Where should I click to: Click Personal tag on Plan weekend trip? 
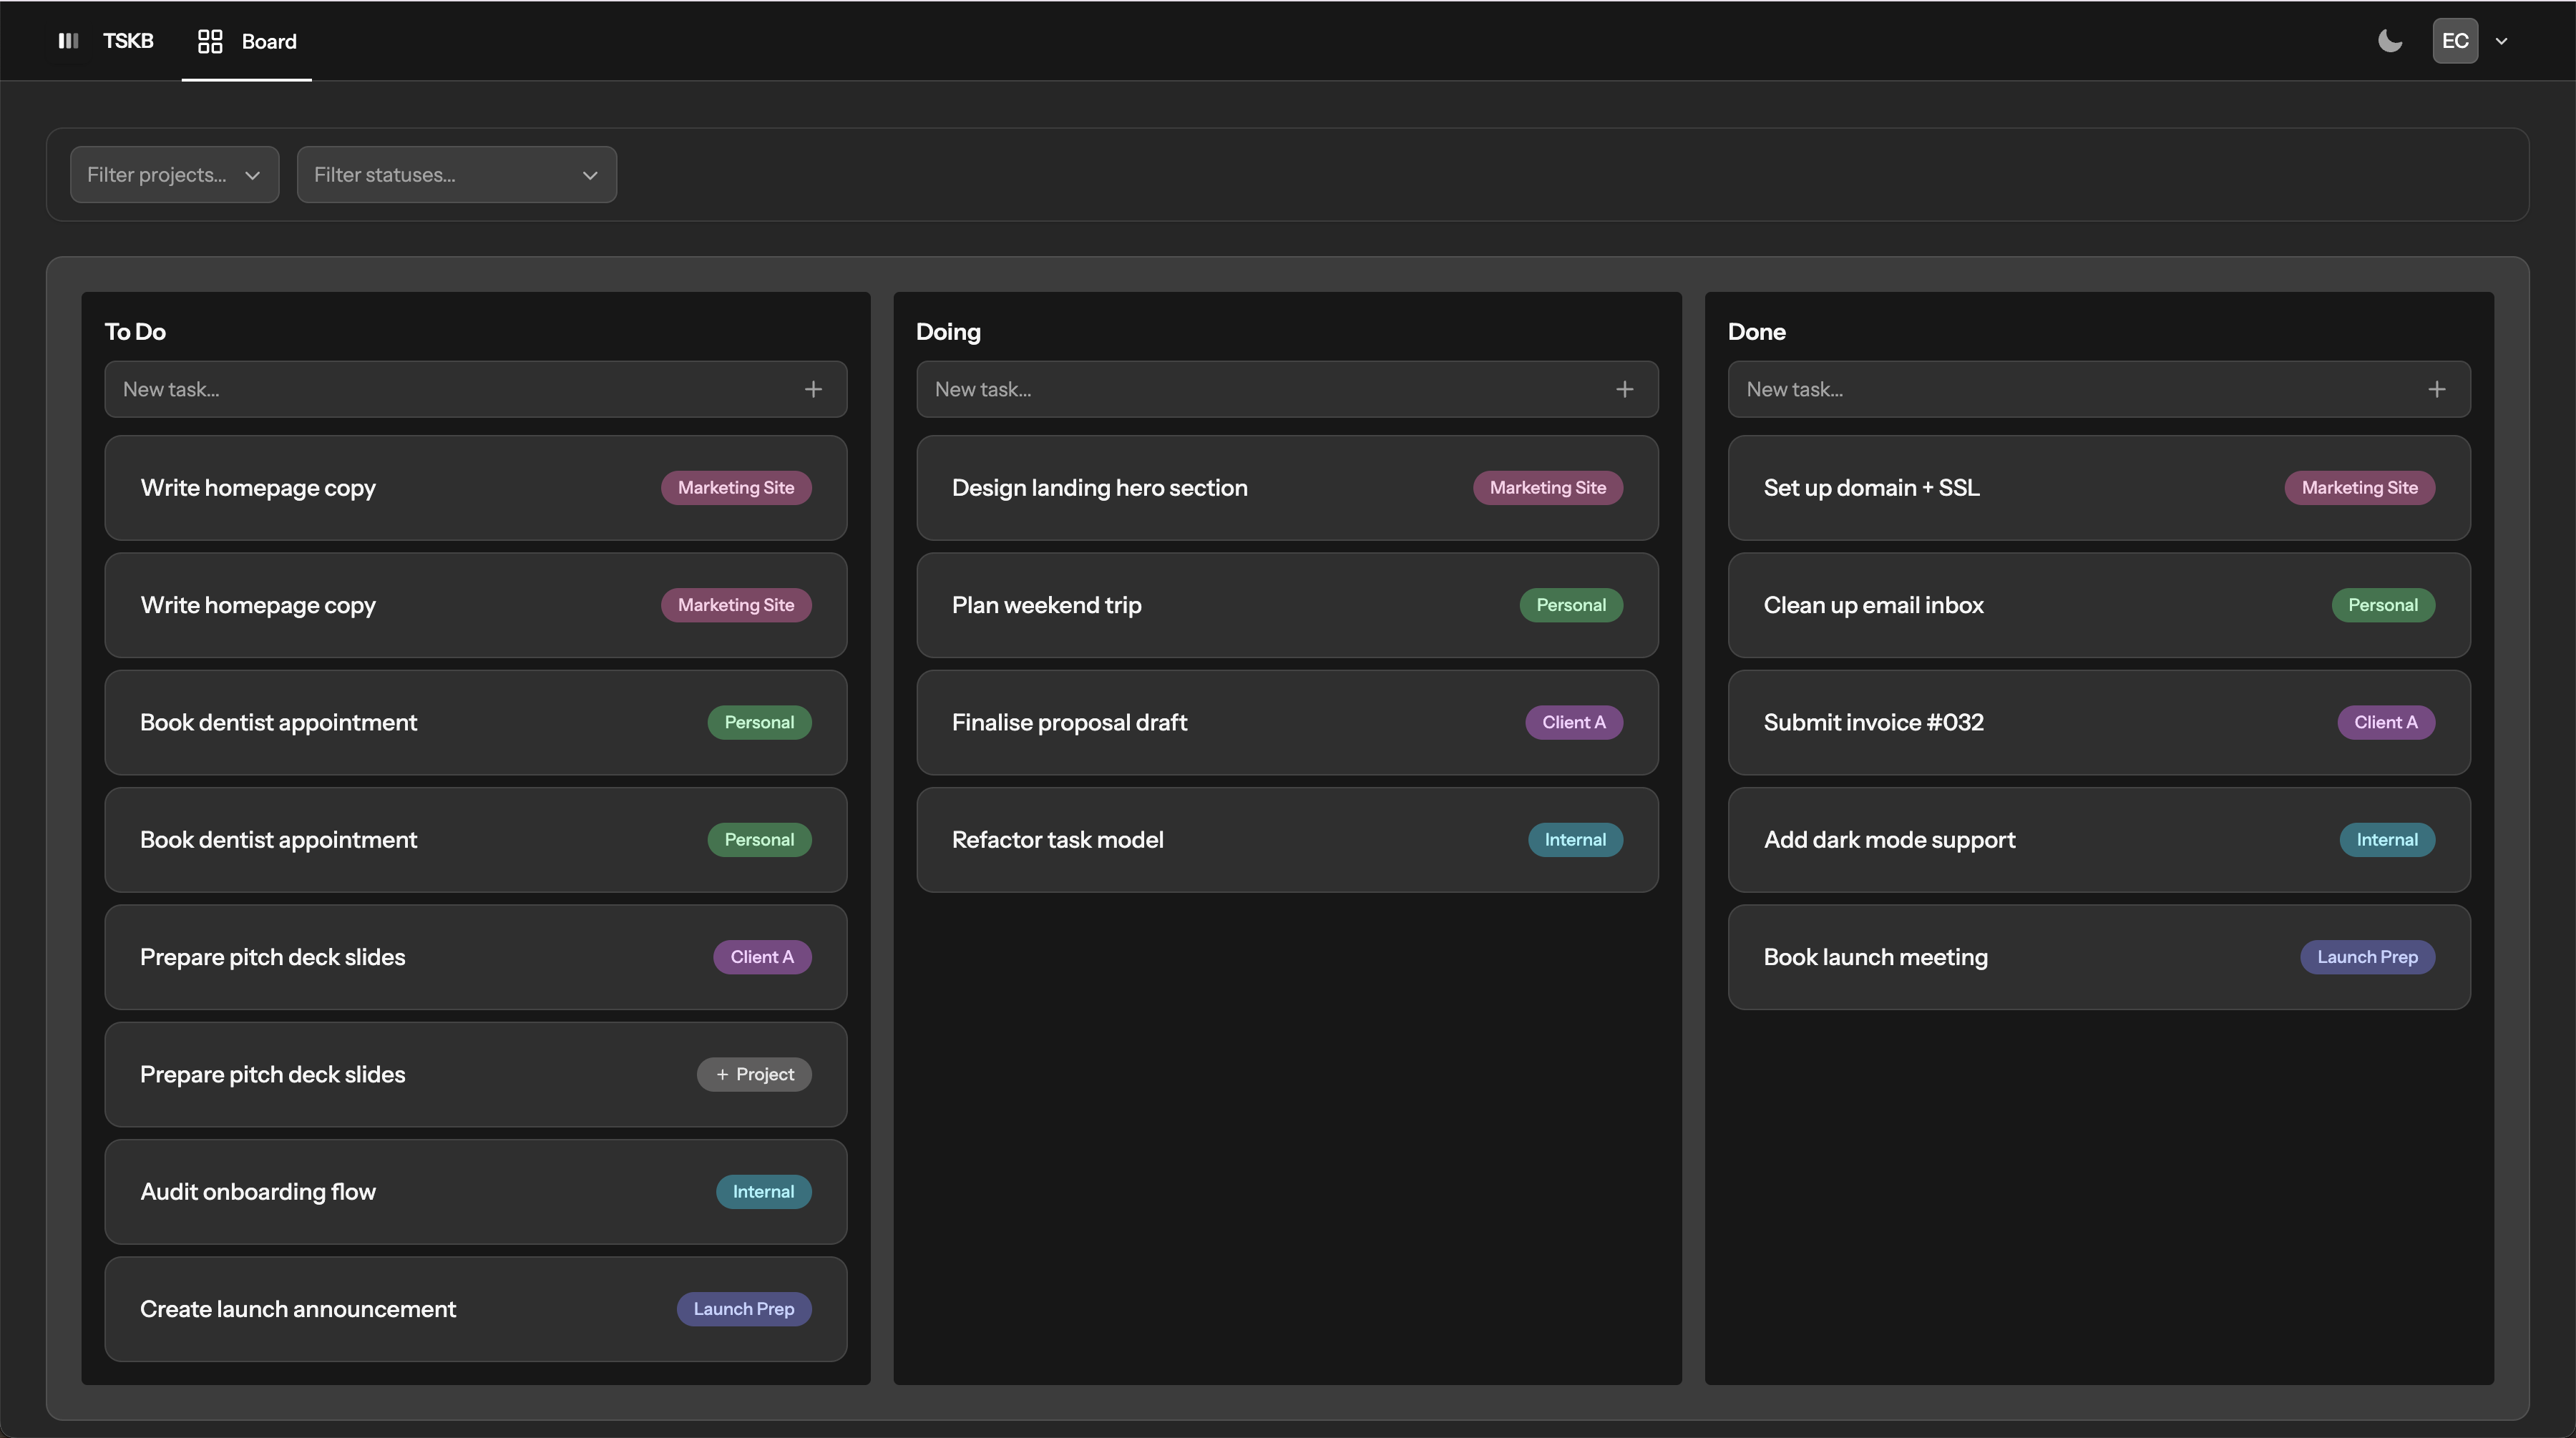point(1571,605)
